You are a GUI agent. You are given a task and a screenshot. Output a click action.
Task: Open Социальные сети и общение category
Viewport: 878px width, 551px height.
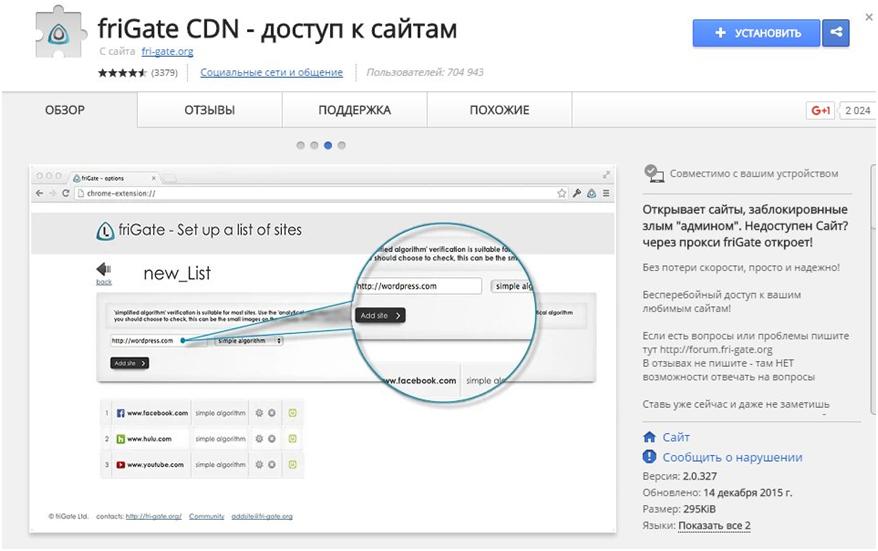point(272,72)
